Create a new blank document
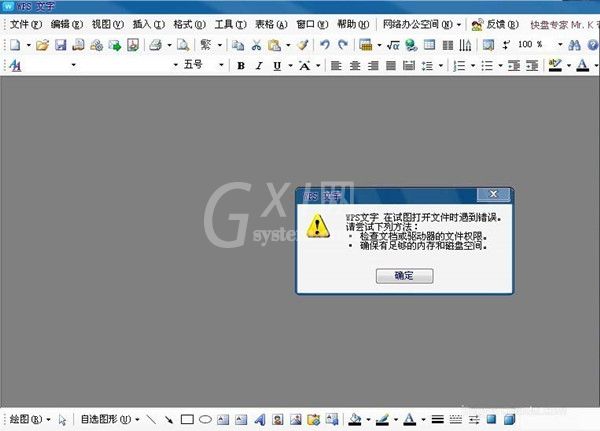Screen dimensions: 600x431 tap(15, 45)
